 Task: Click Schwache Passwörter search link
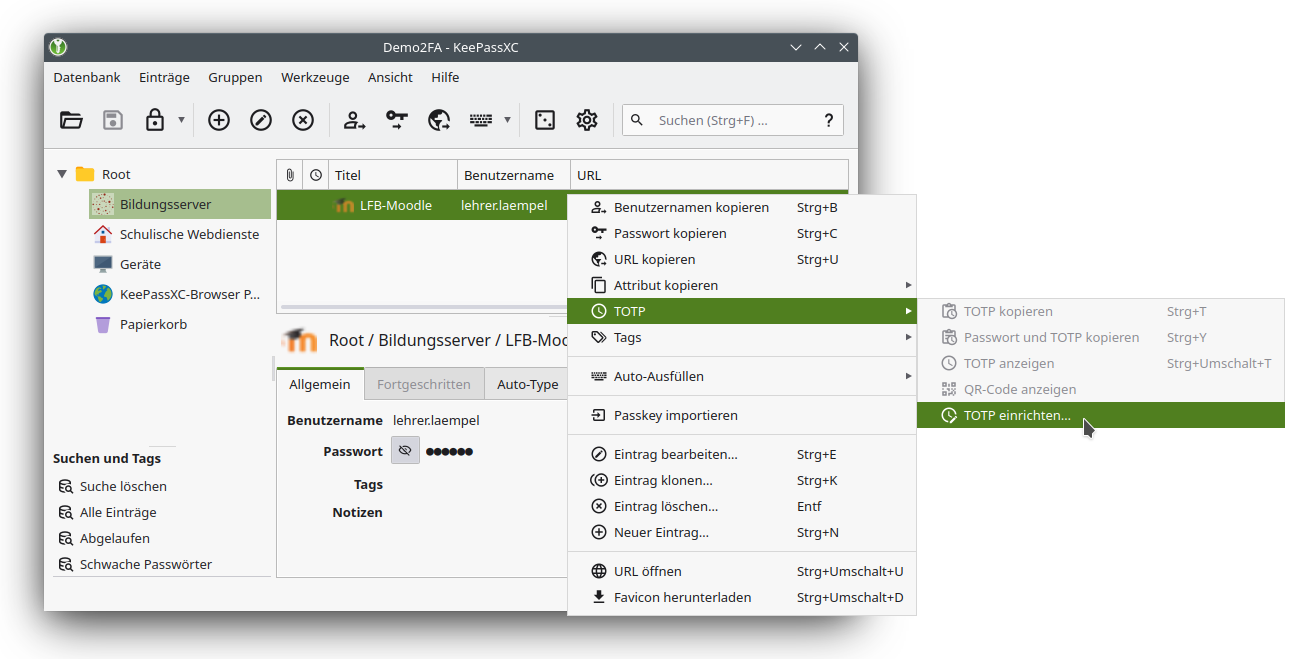coord(145,564)
